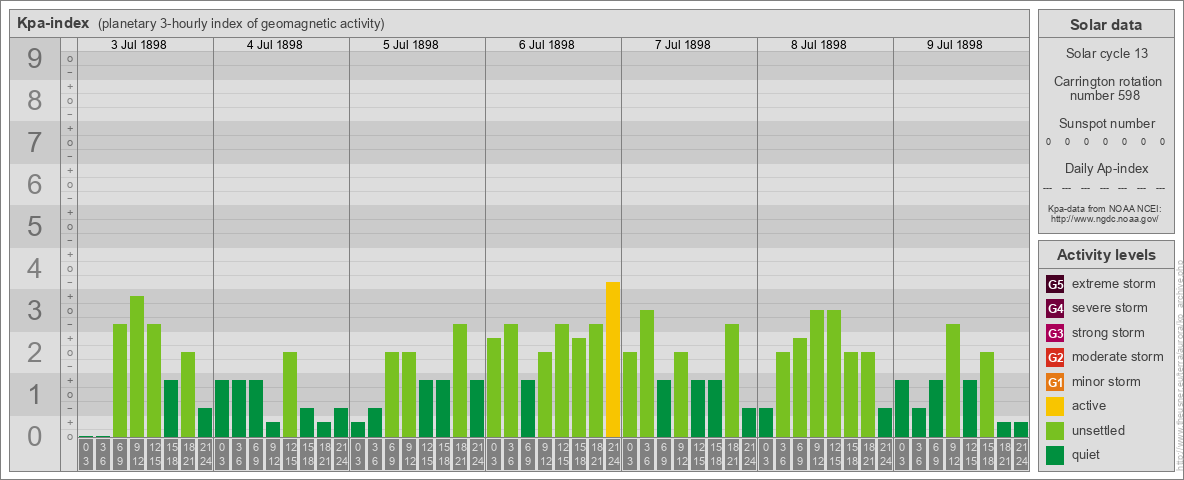Click the '21 24' time slot under 9 Jul

1021,454
